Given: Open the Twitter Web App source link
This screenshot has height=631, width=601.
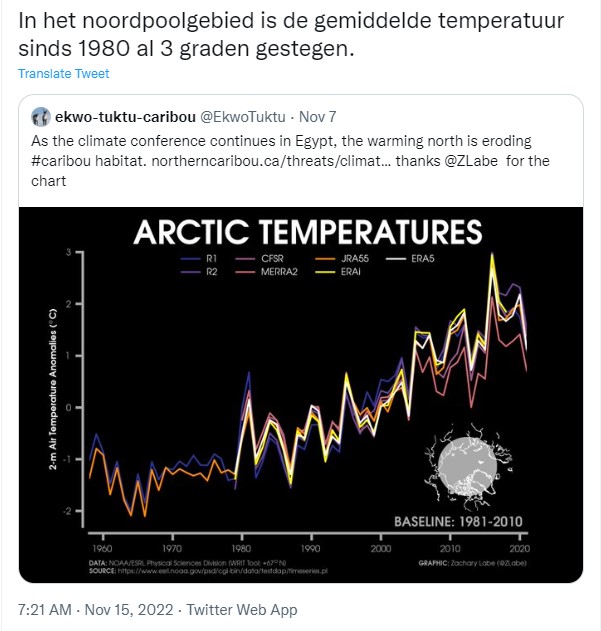Looking at the screenshot, I should click(x=243, y=609).
